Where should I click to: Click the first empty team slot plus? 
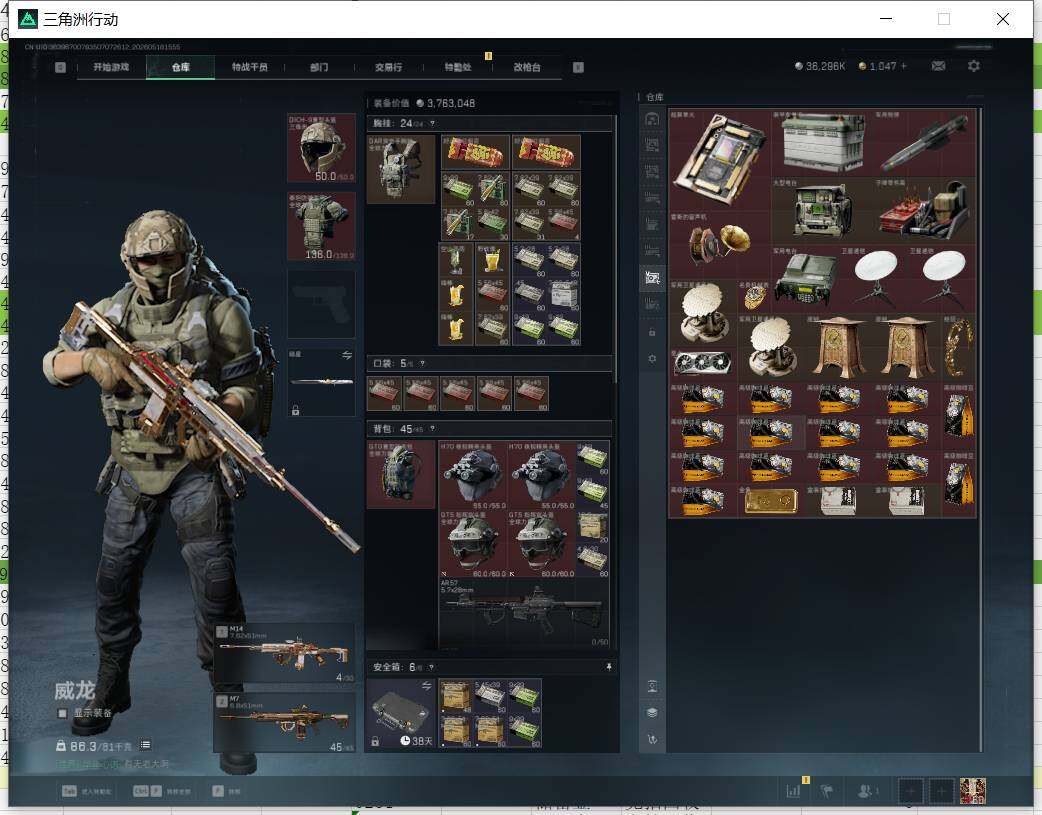910,791
